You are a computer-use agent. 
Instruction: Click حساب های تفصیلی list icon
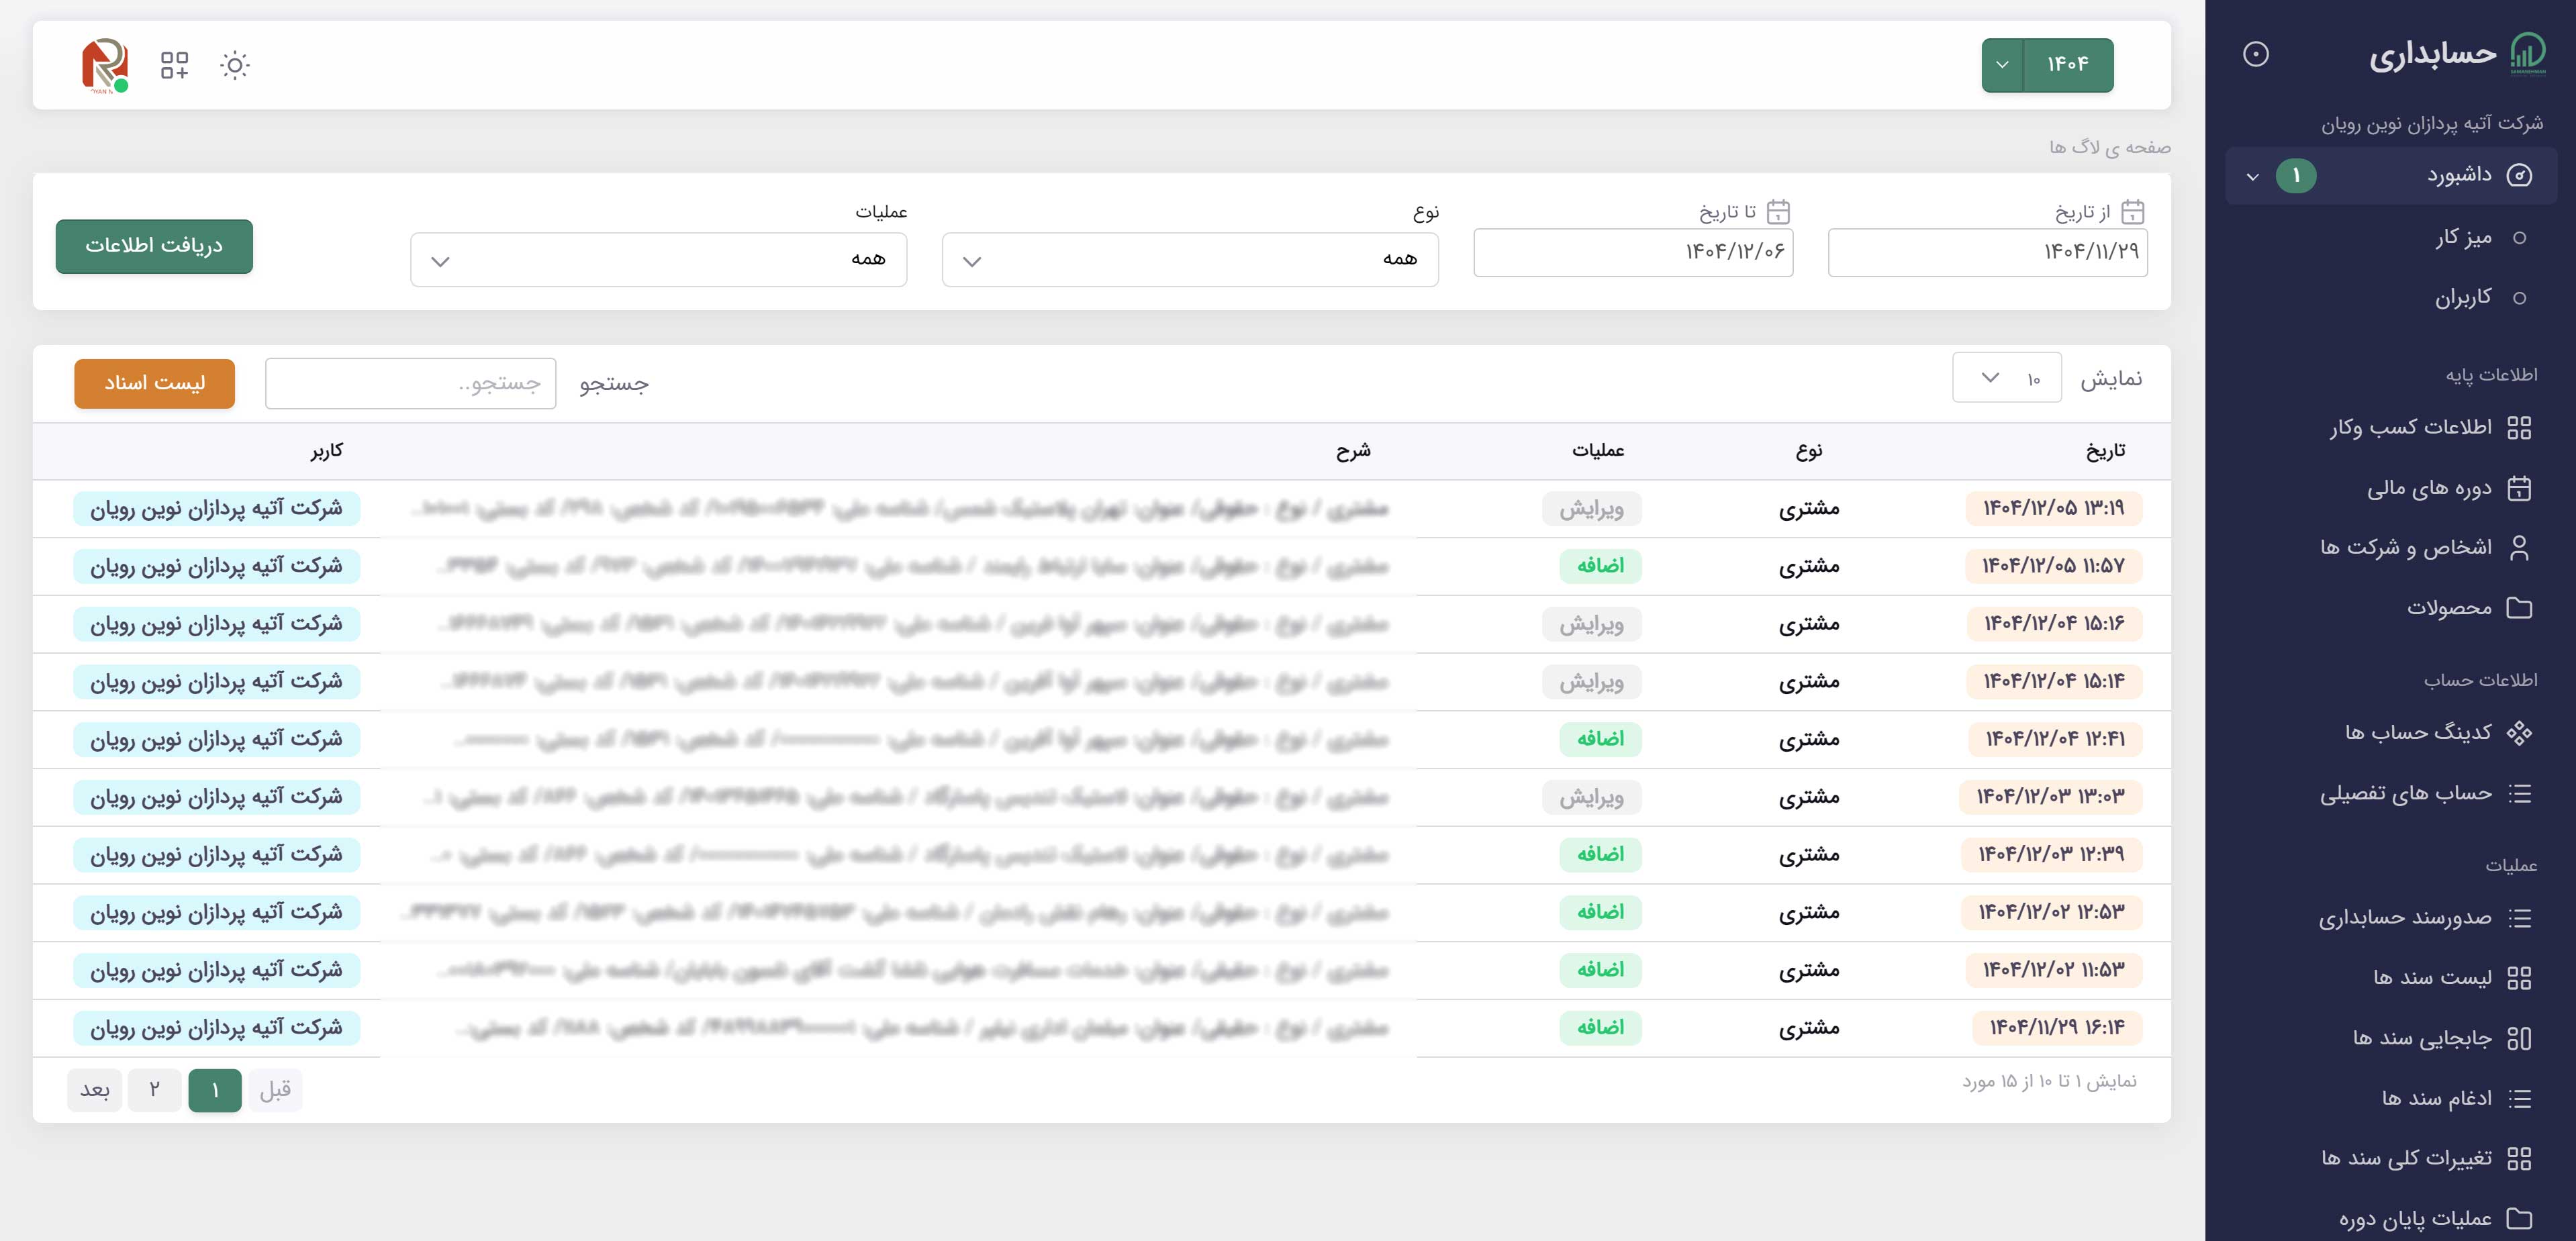tap(2519, 793)
